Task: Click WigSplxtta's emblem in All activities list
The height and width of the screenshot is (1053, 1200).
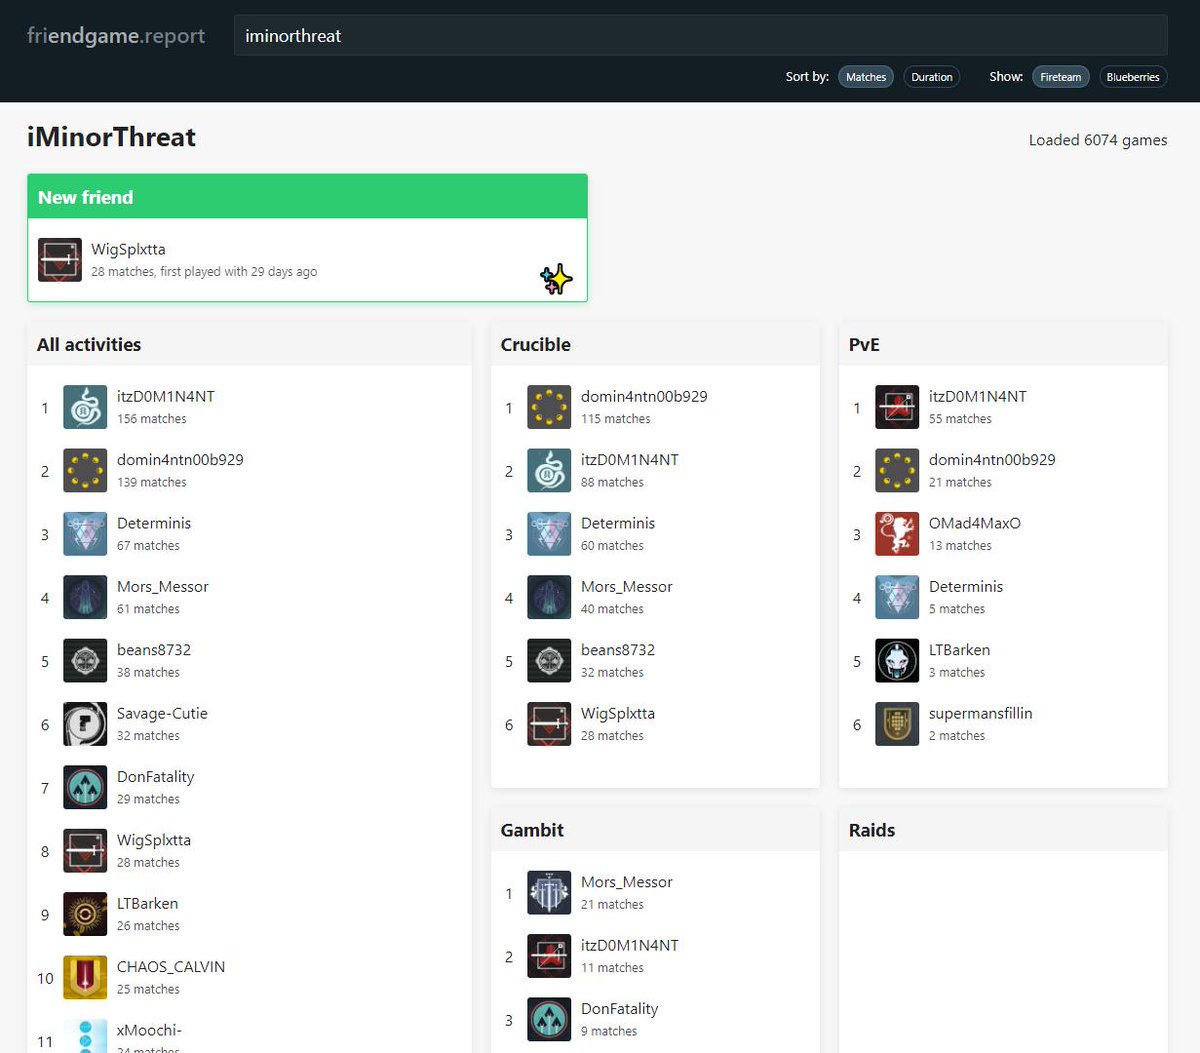Action: (x=85, y=851)
